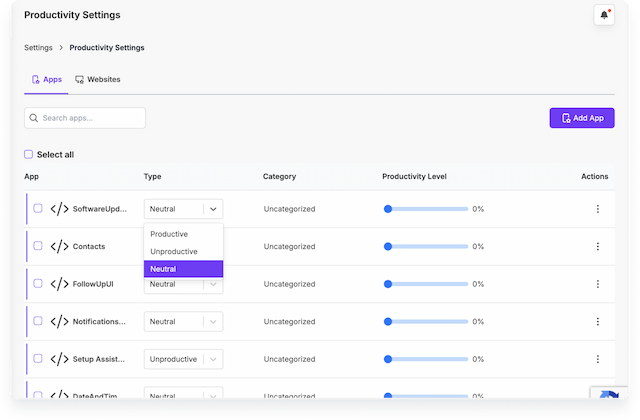
Task: Open three-dot actions menu for Contacts
Action: pos(598,246)
